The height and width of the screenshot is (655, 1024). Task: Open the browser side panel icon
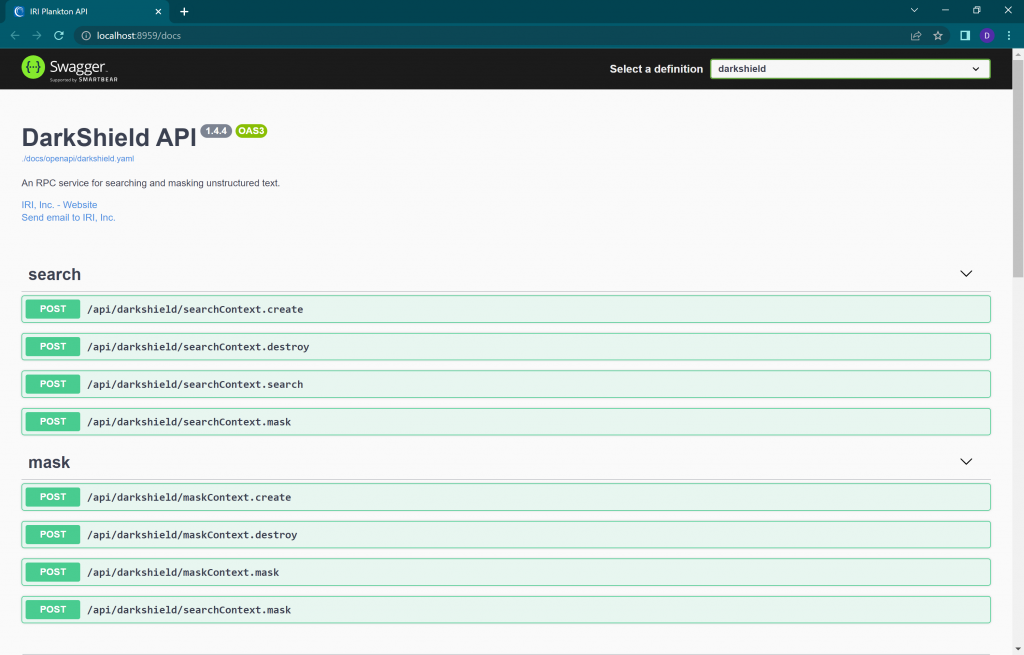point(963,34)
